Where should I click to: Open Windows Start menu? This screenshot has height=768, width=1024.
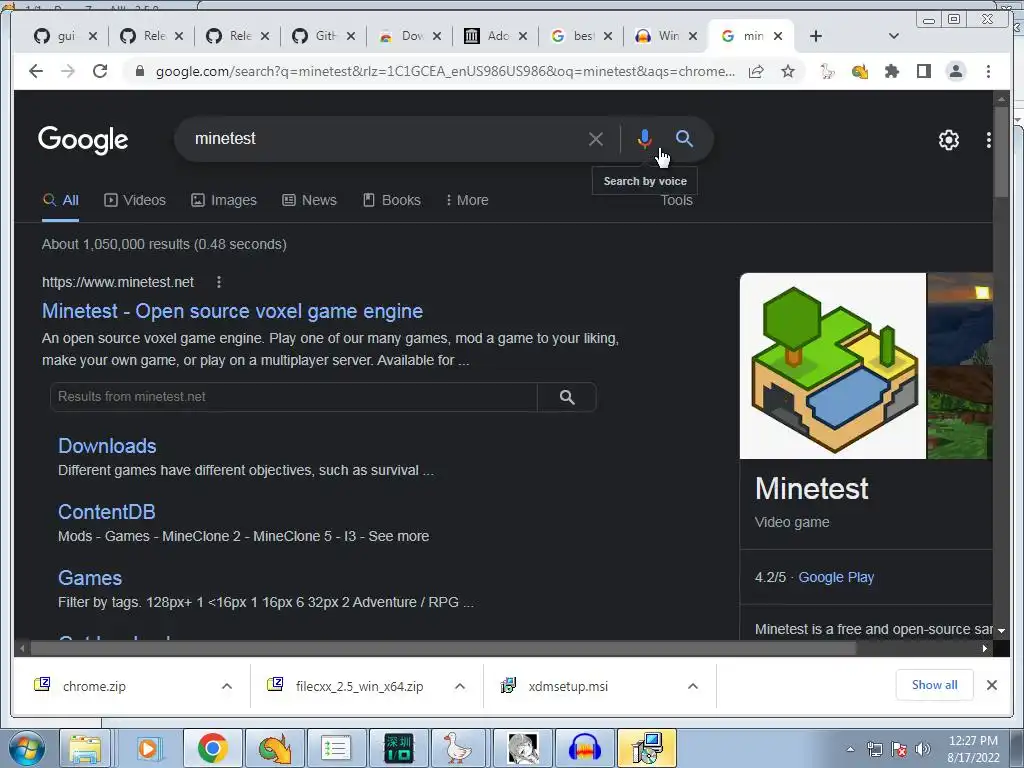[25, 748]
